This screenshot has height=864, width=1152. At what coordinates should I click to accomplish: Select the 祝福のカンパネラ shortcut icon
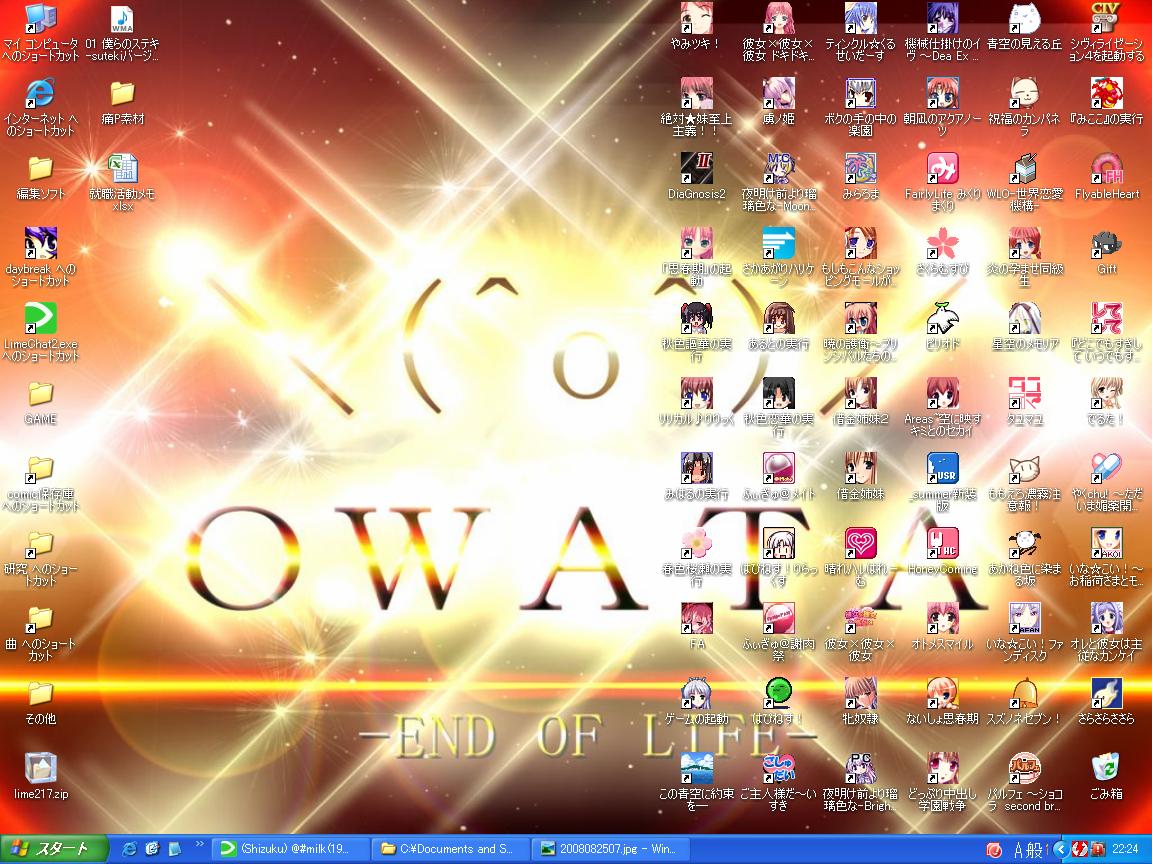[x=1024, y=94]
